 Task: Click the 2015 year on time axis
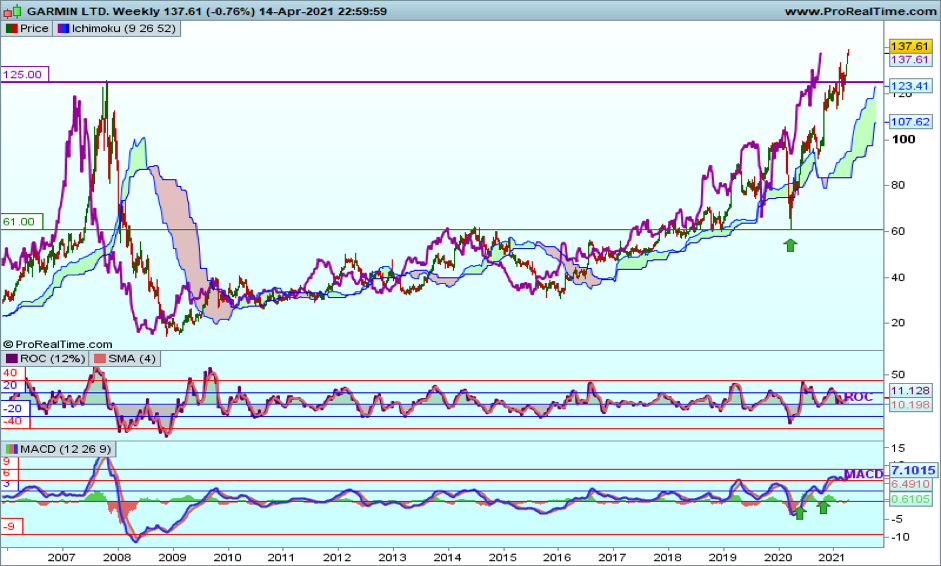[502, 558]
